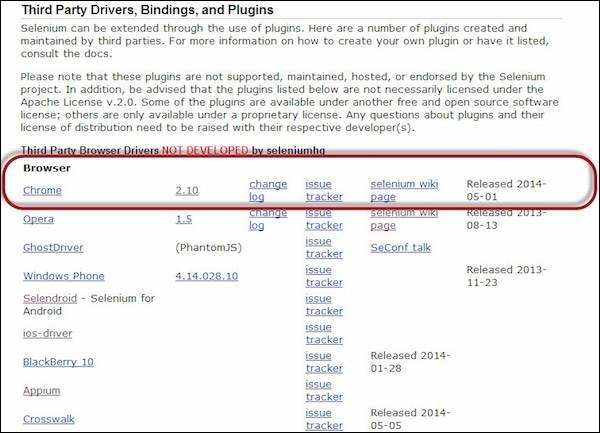Open the Chrome driver link
The height and width of the screenshot is (433, 600).
point(42,190)
